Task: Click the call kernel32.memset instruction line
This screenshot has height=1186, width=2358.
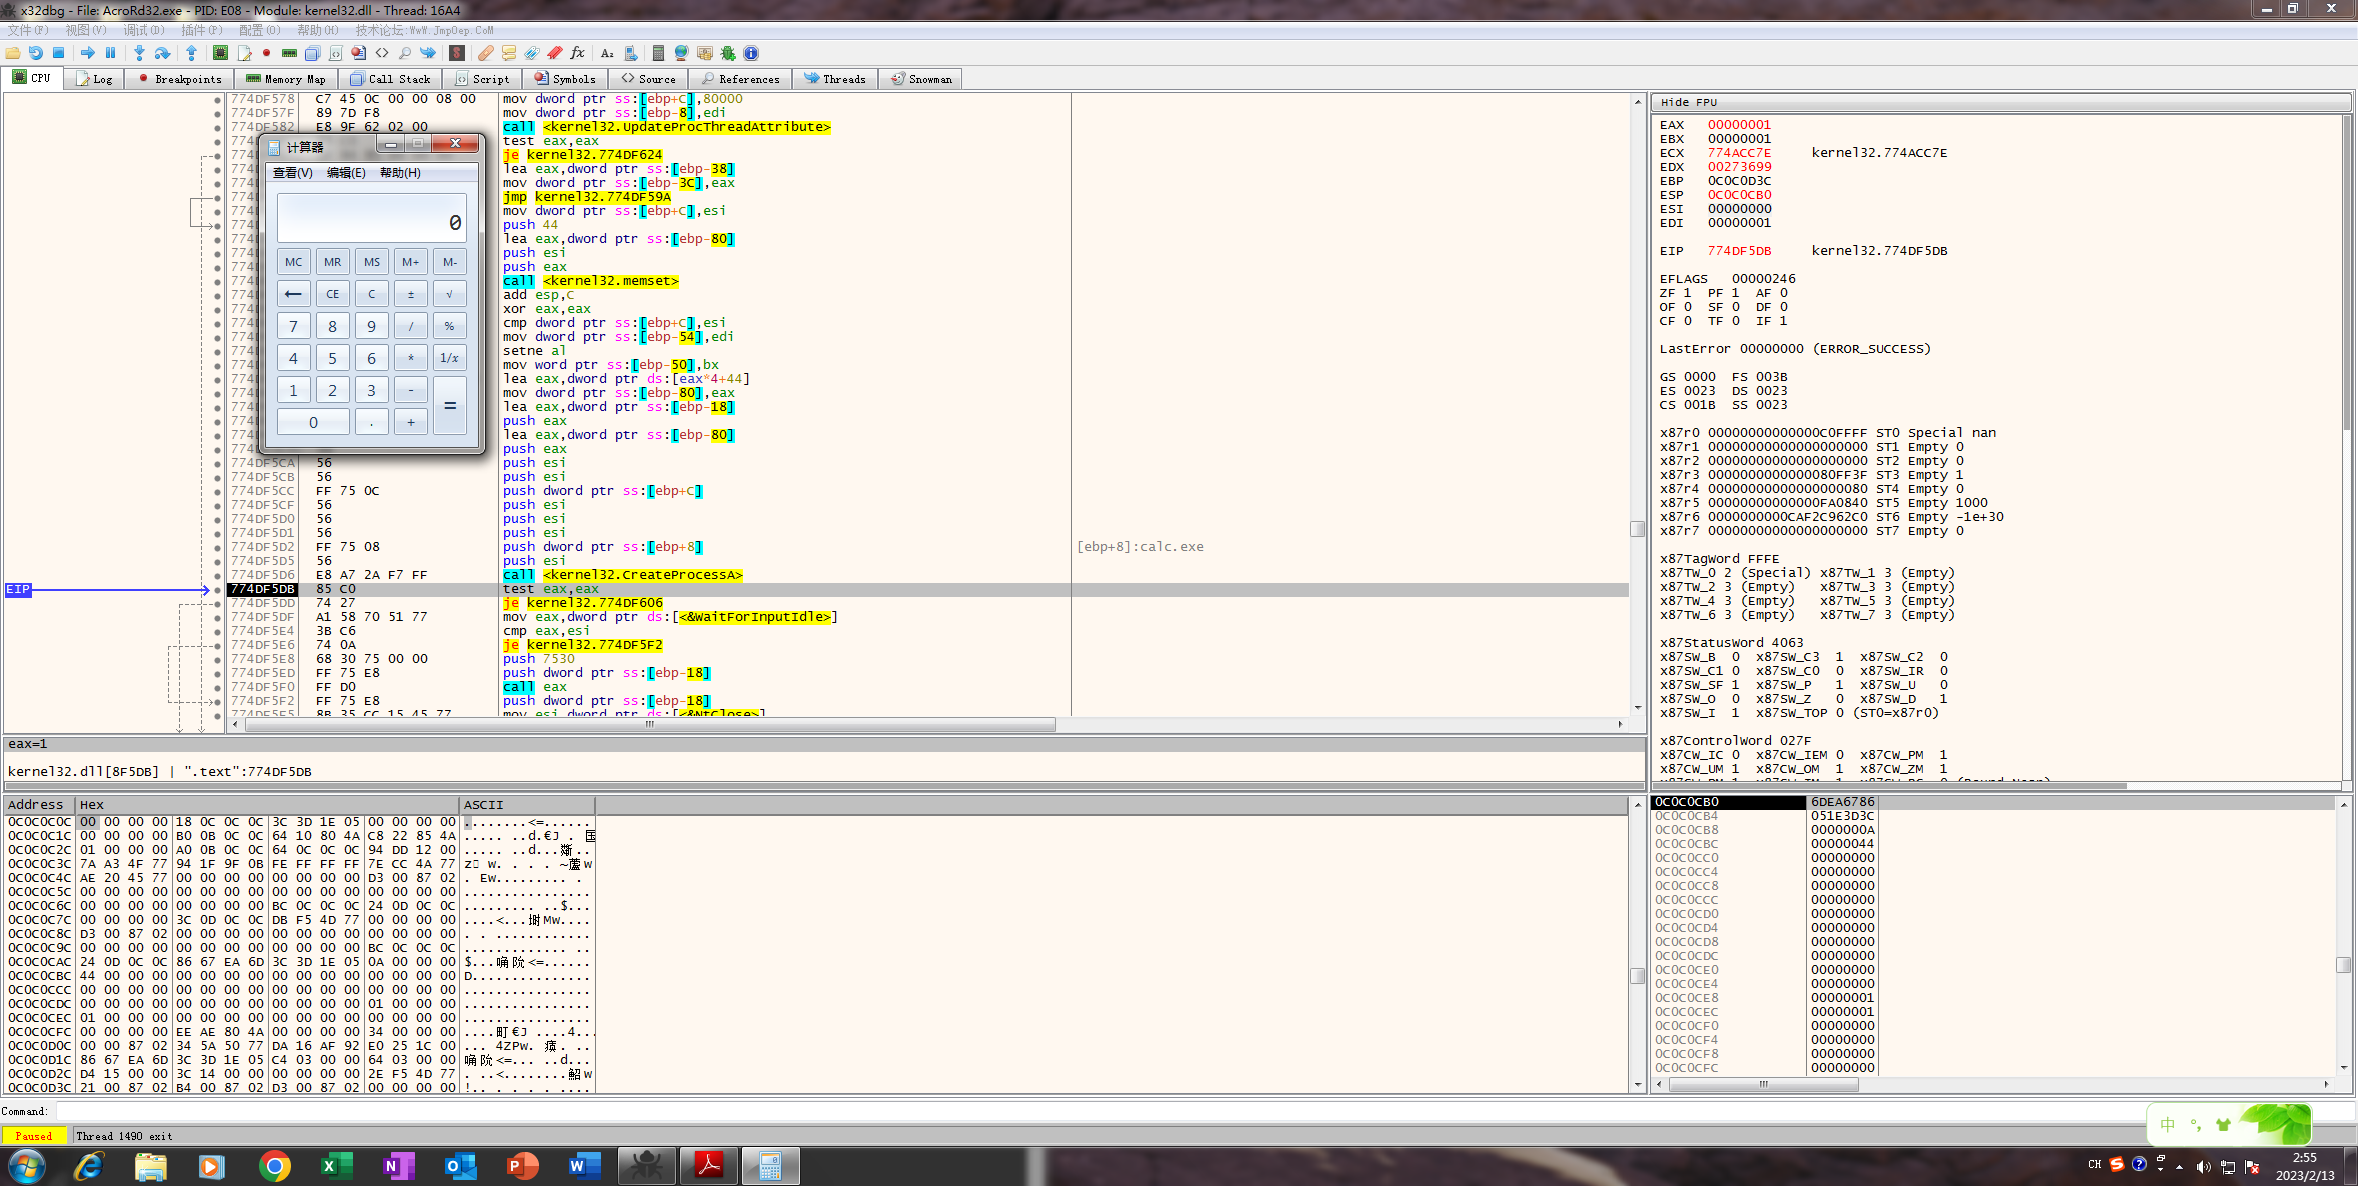Action: pos(590,281)
